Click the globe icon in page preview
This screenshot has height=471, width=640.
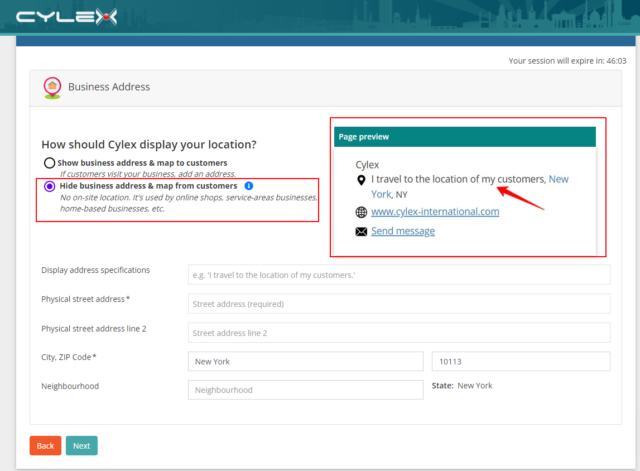[361, 212]
